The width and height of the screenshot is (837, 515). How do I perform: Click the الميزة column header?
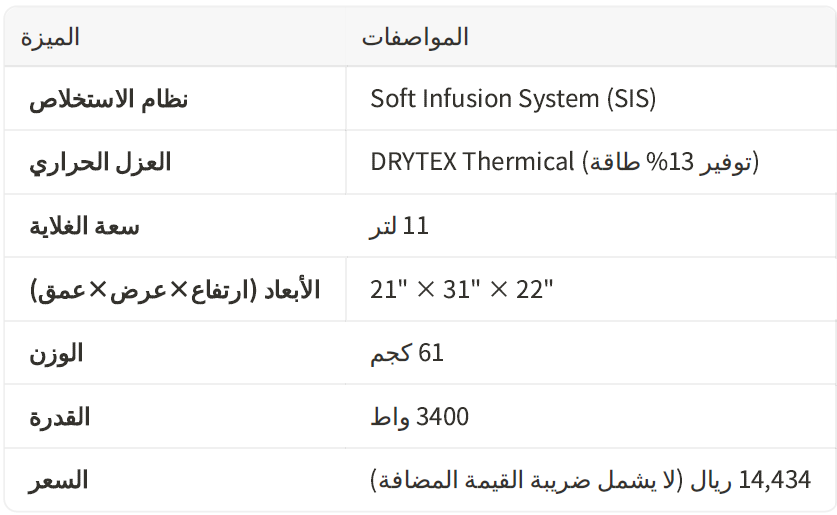[50, 38]
